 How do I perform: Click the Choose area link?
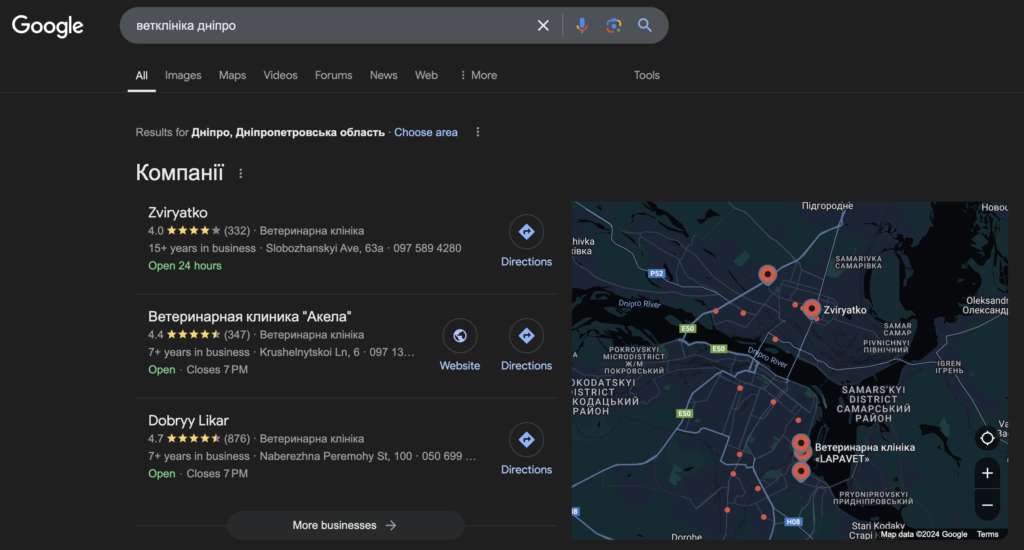(426, 132)
